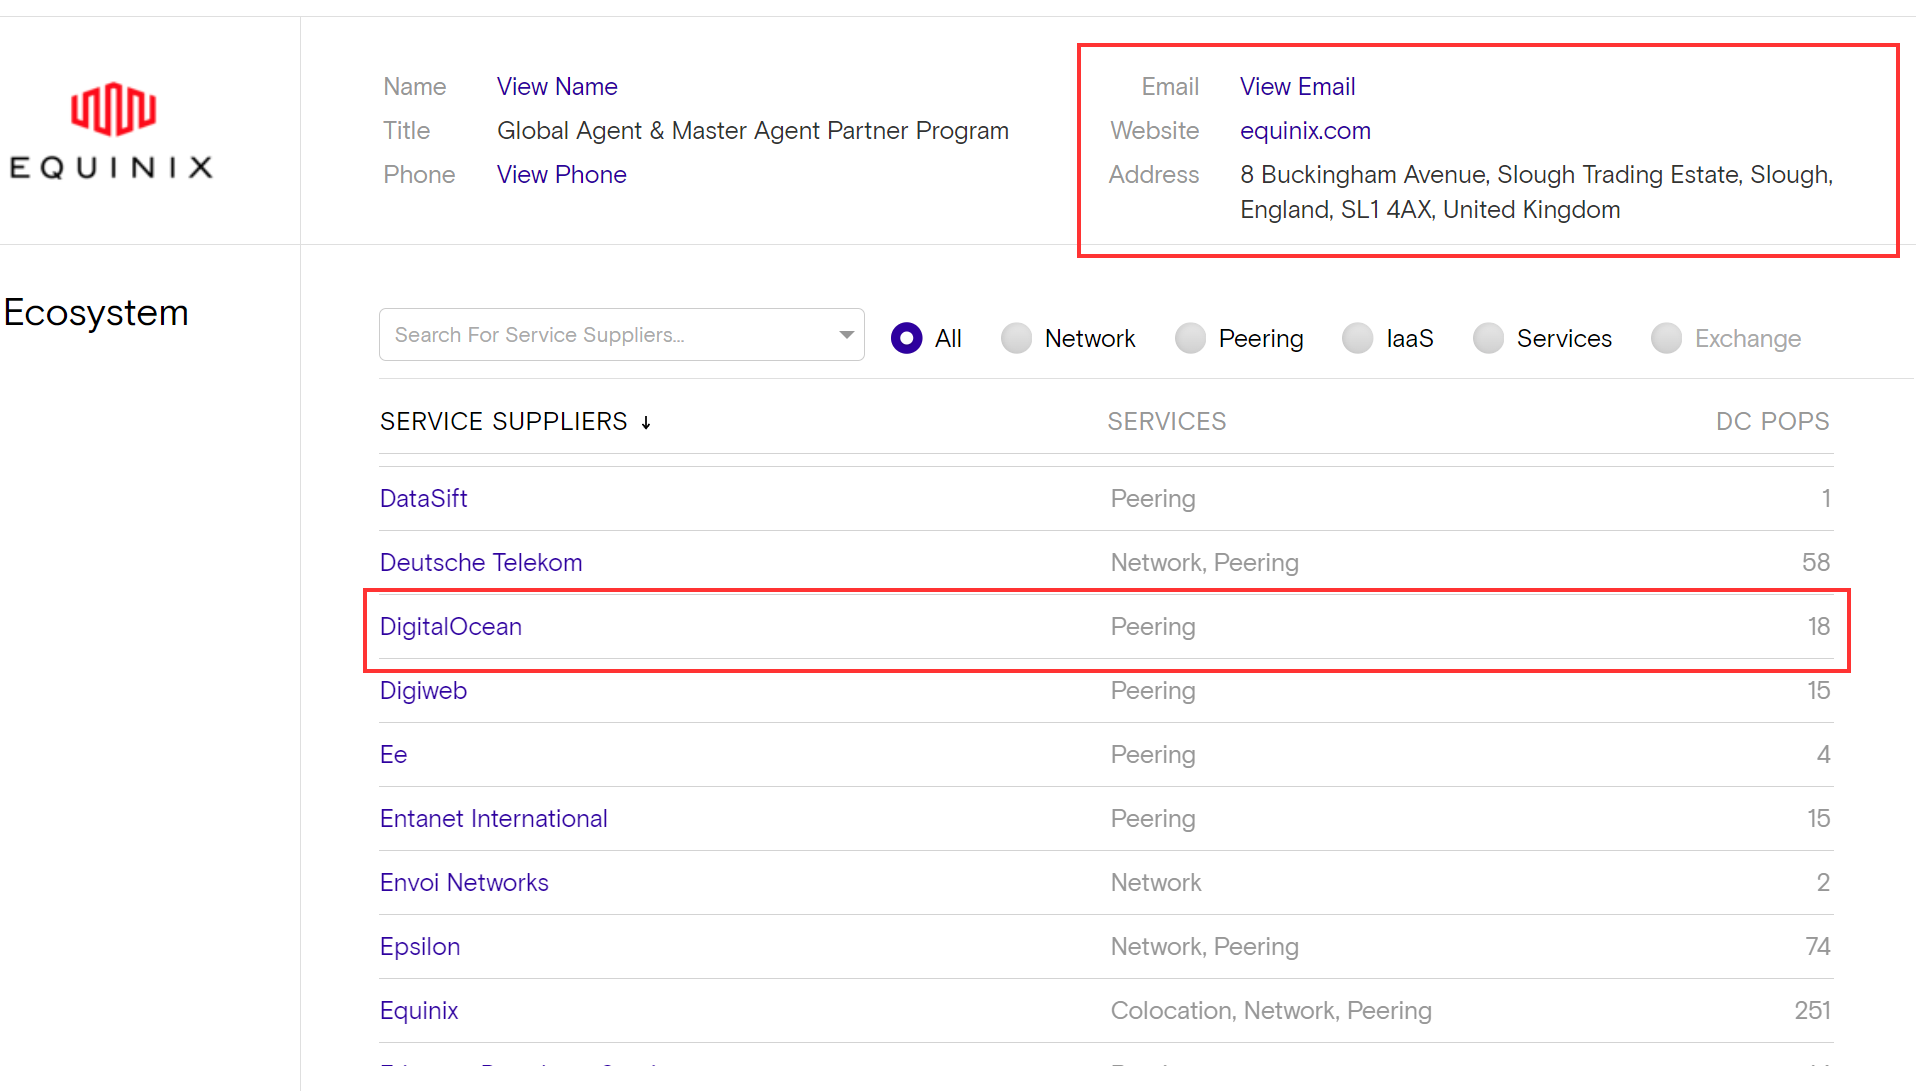
Task: Open the equinix.com website link
Action: (1305, 131)
